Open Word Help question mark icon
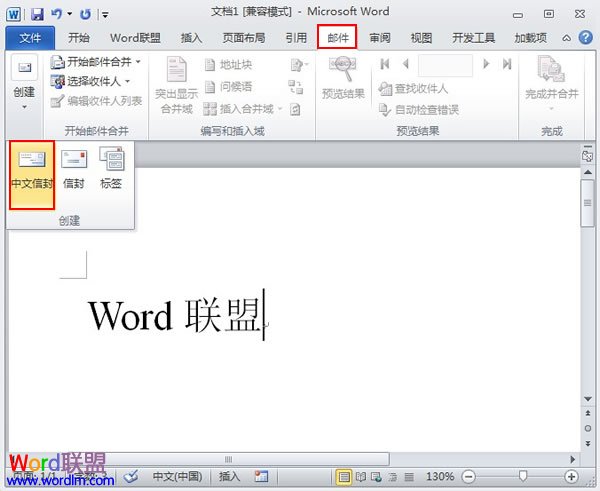Image resolution: width=600 pixels, height=491 pixels. coord(585,38)
